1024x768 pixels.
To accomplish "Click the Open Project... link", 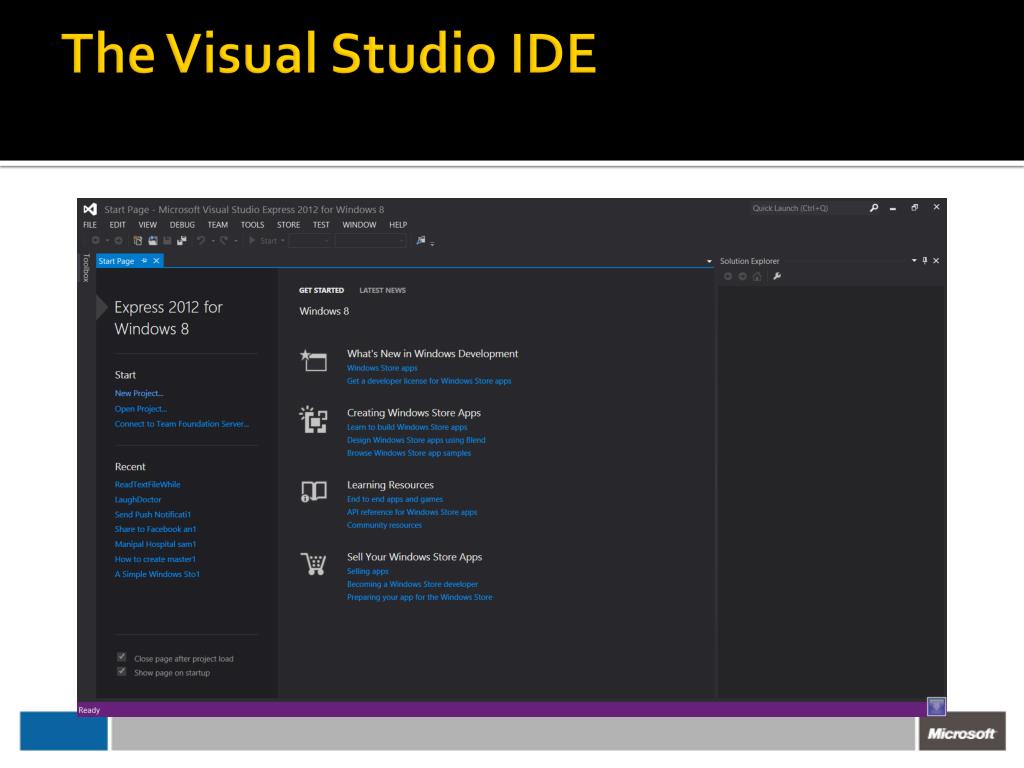I will click(x=141, y=409).
